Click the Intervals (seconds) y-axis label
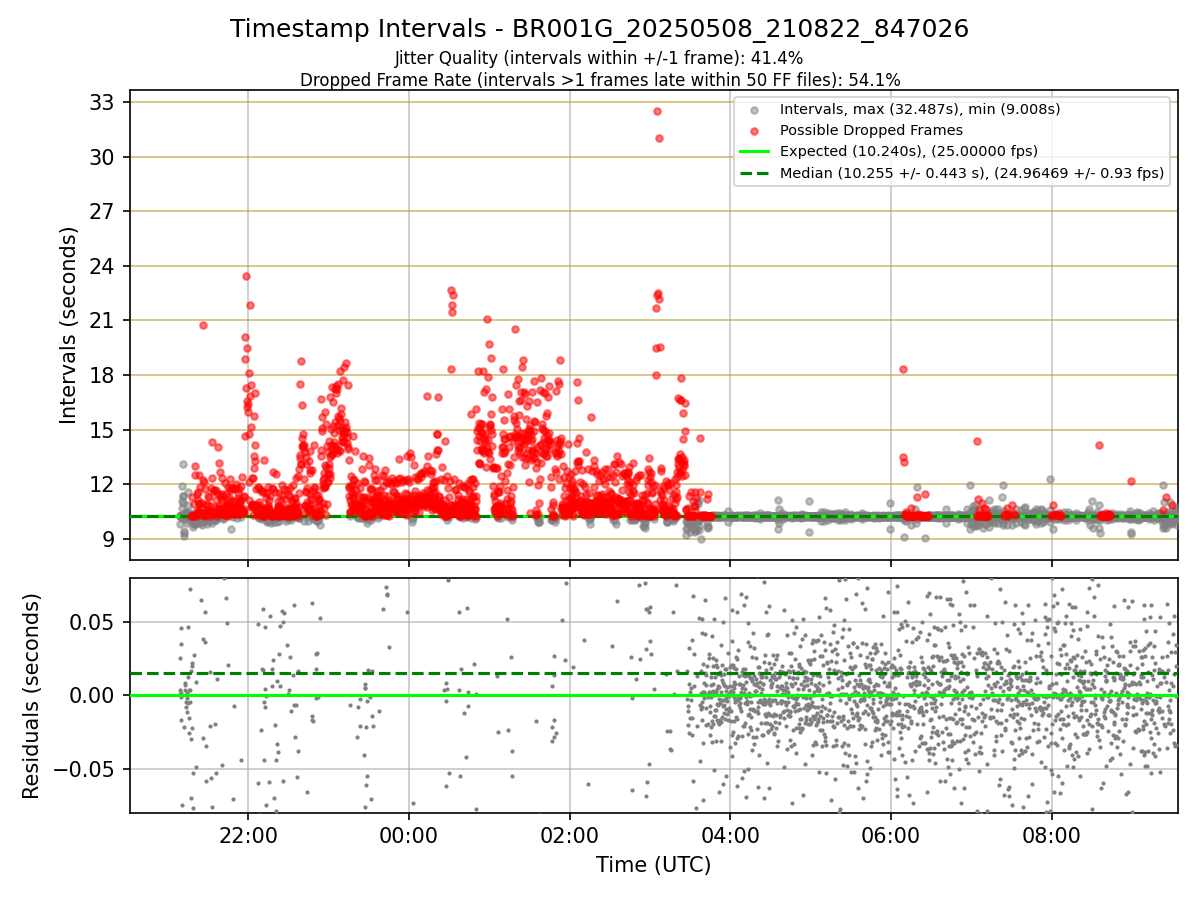This screenshot has width=1200, height=900. (68, 325)
